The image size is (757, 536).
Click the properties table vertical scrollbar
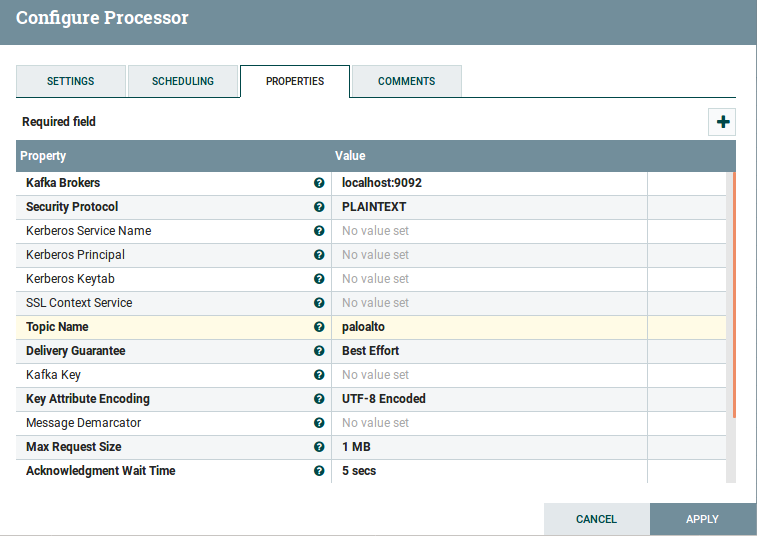[734, 295]
